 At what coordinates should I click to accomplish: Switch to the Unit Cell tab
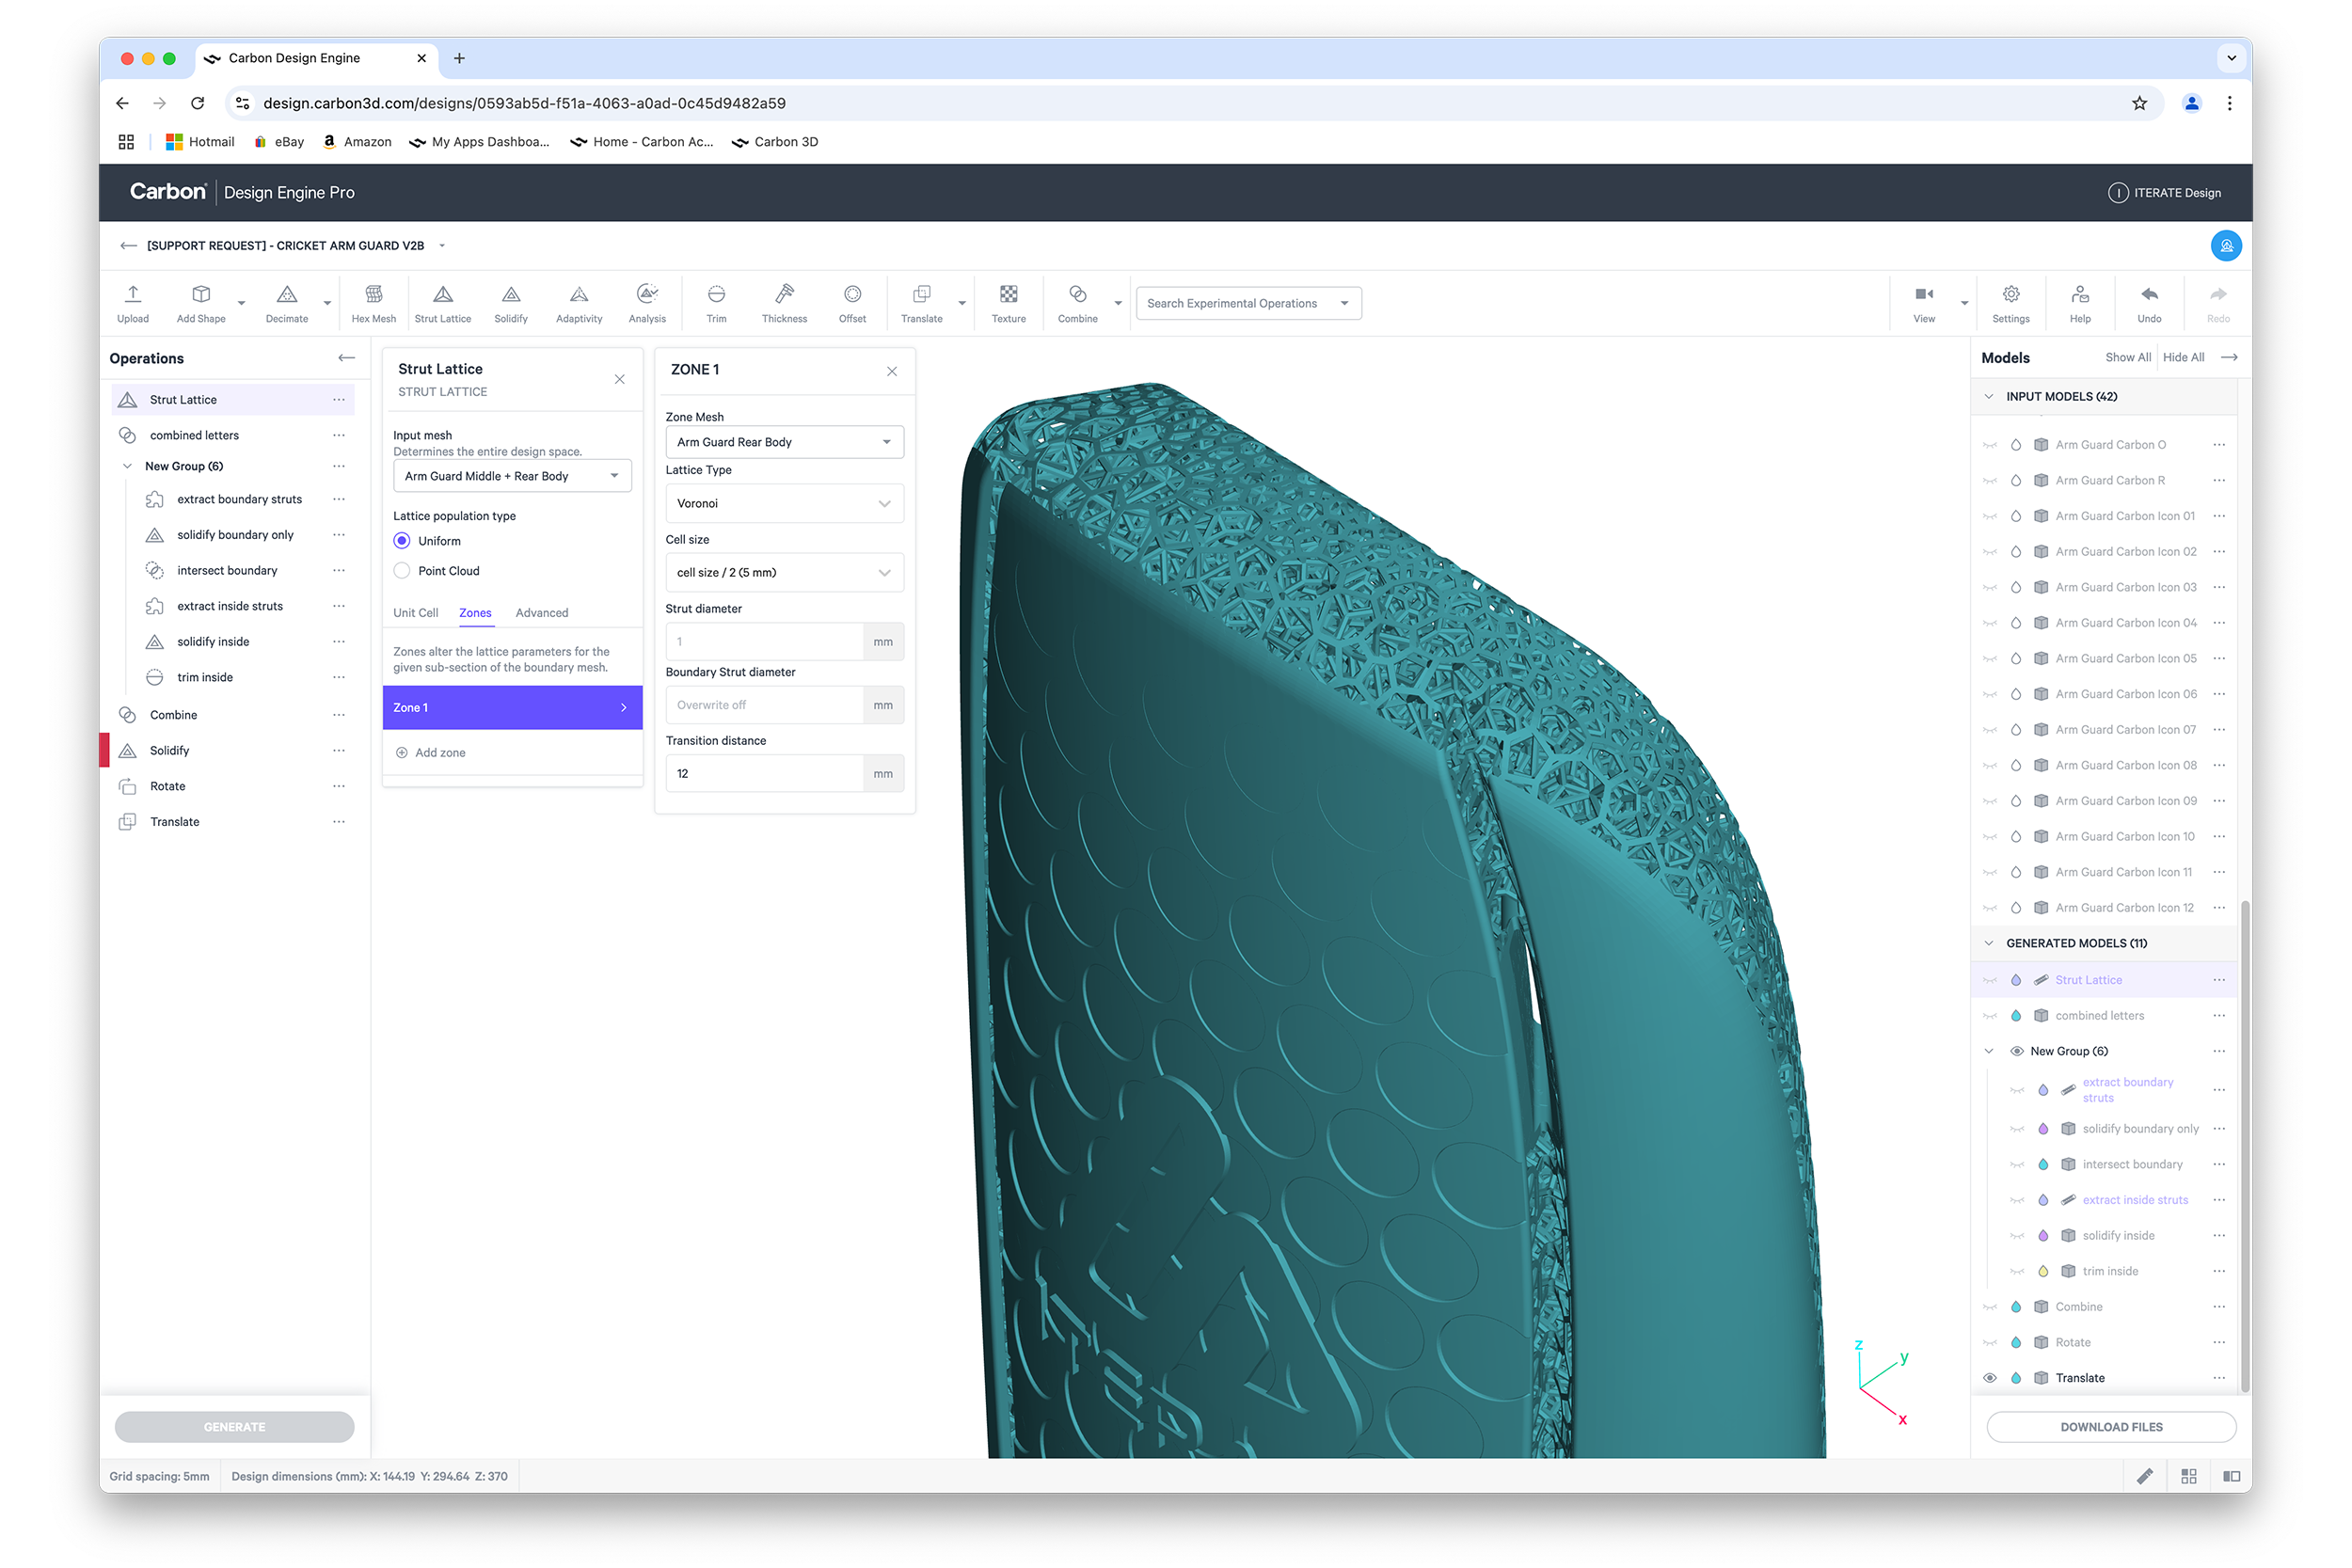click(415, 613)
